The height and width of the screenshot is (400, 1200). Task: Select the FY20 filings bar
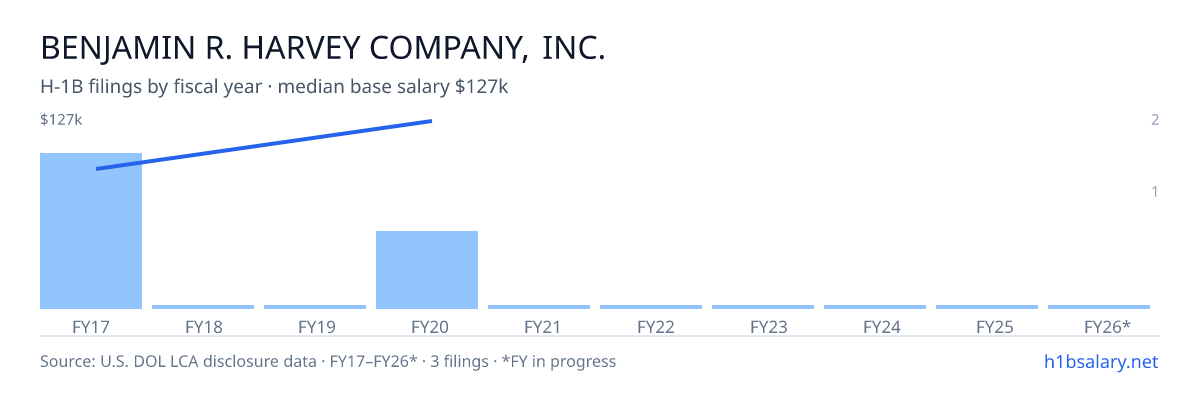(x=427, y=270)
